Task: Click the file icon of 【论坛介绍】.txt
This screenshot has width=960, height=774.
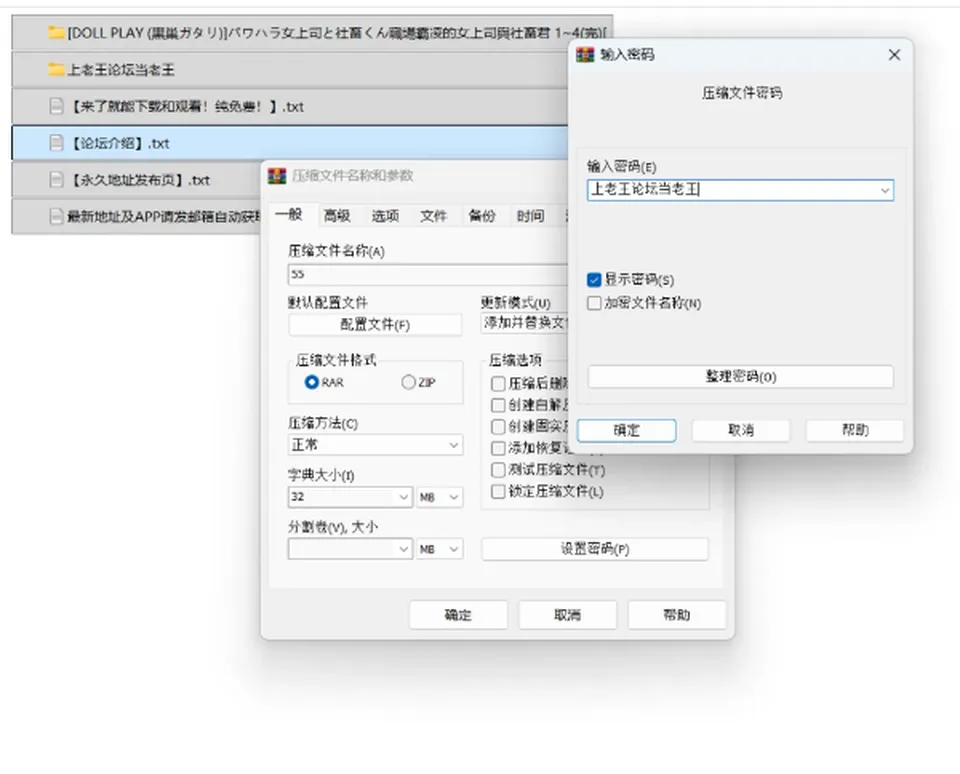Action: (56, 143)
